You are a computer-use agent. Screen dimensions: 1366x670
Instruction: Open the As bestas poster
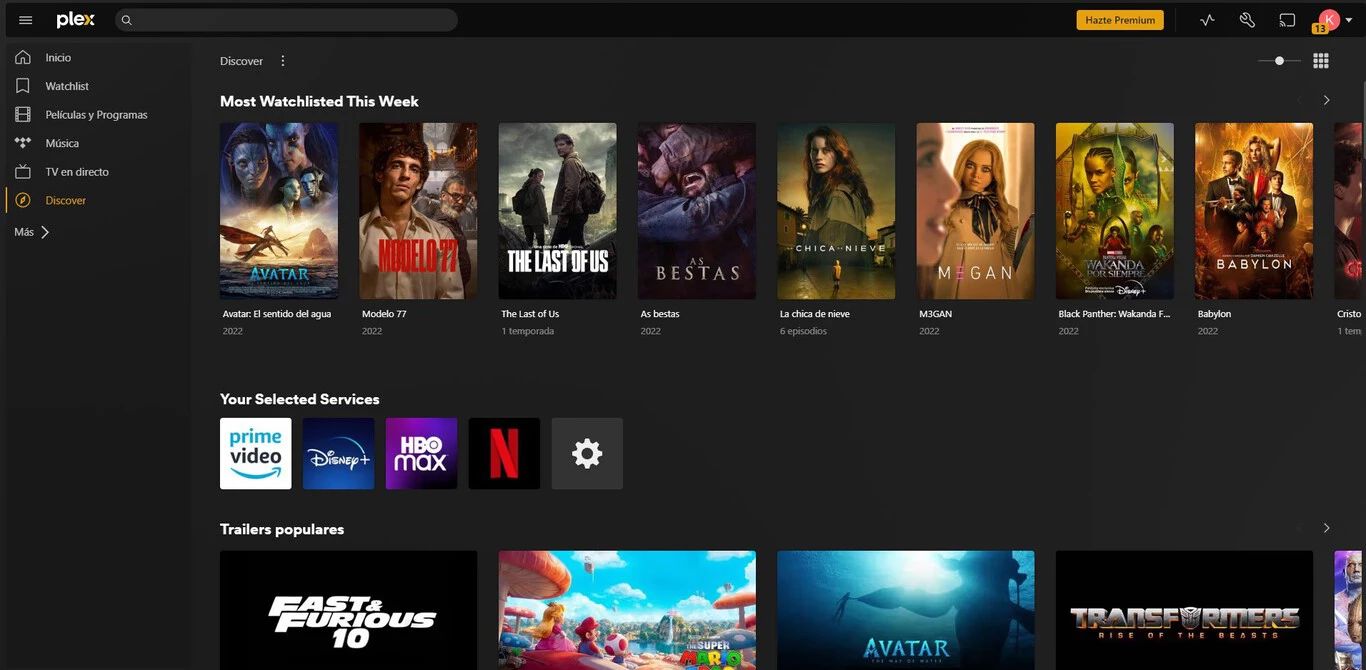(697, 211)
